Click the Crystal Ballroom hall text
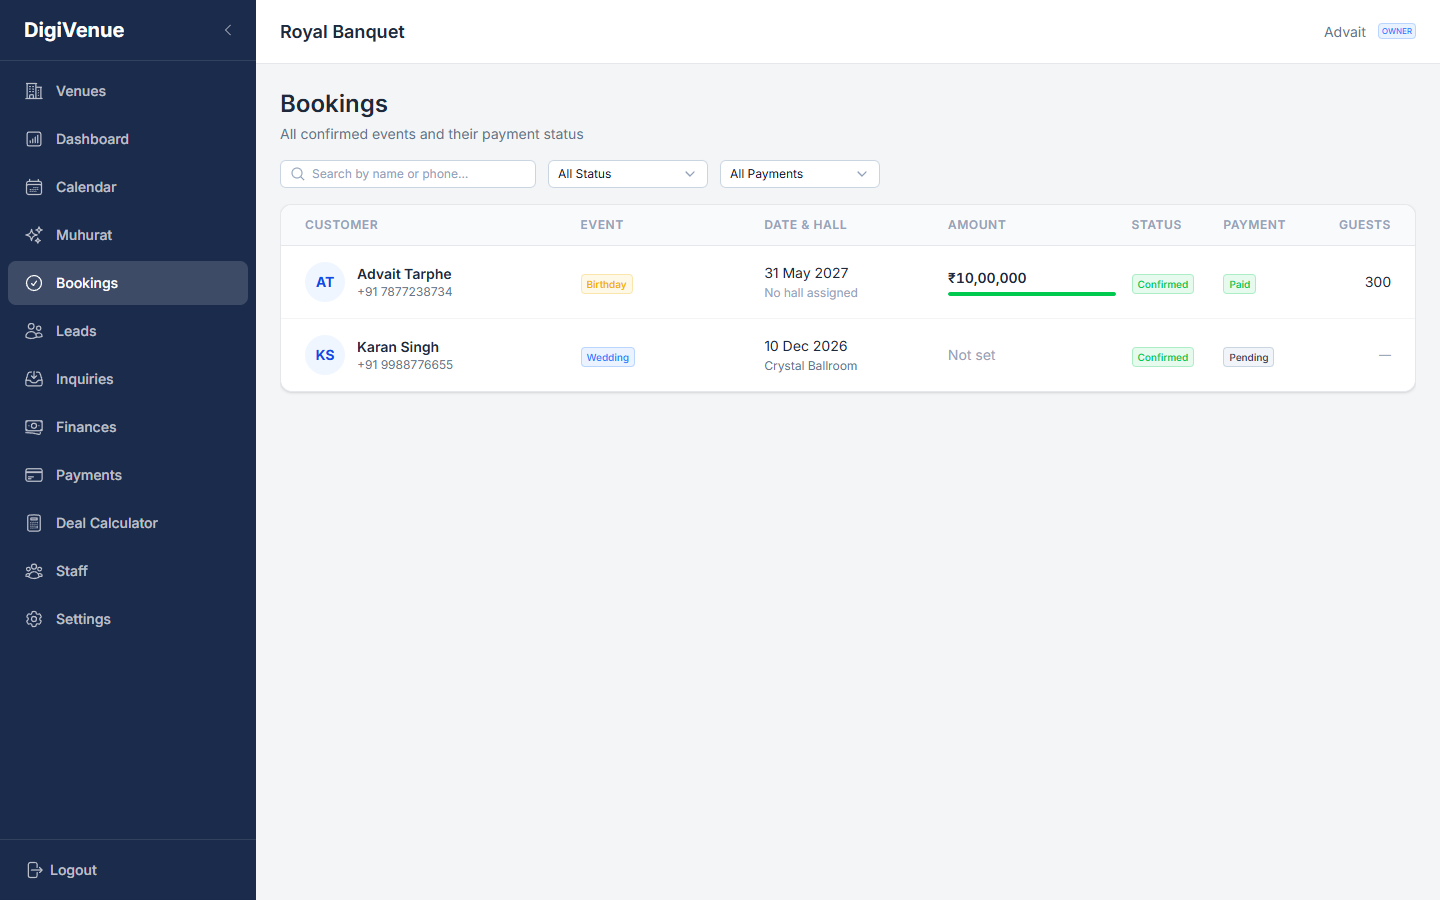 pyautogui.click(x=811, y=366)
